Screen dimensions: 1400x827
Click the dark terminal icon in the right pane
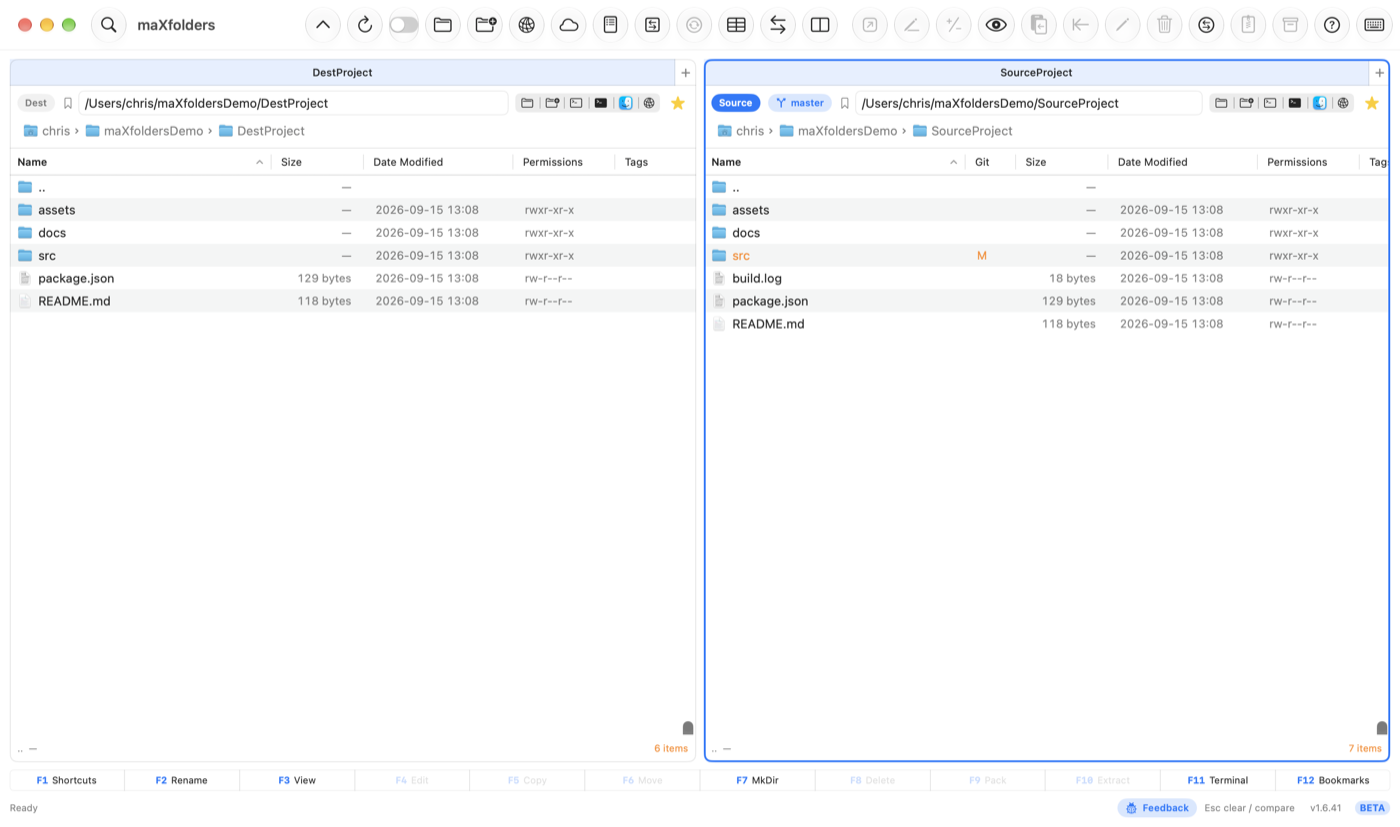click(1295, 103)
